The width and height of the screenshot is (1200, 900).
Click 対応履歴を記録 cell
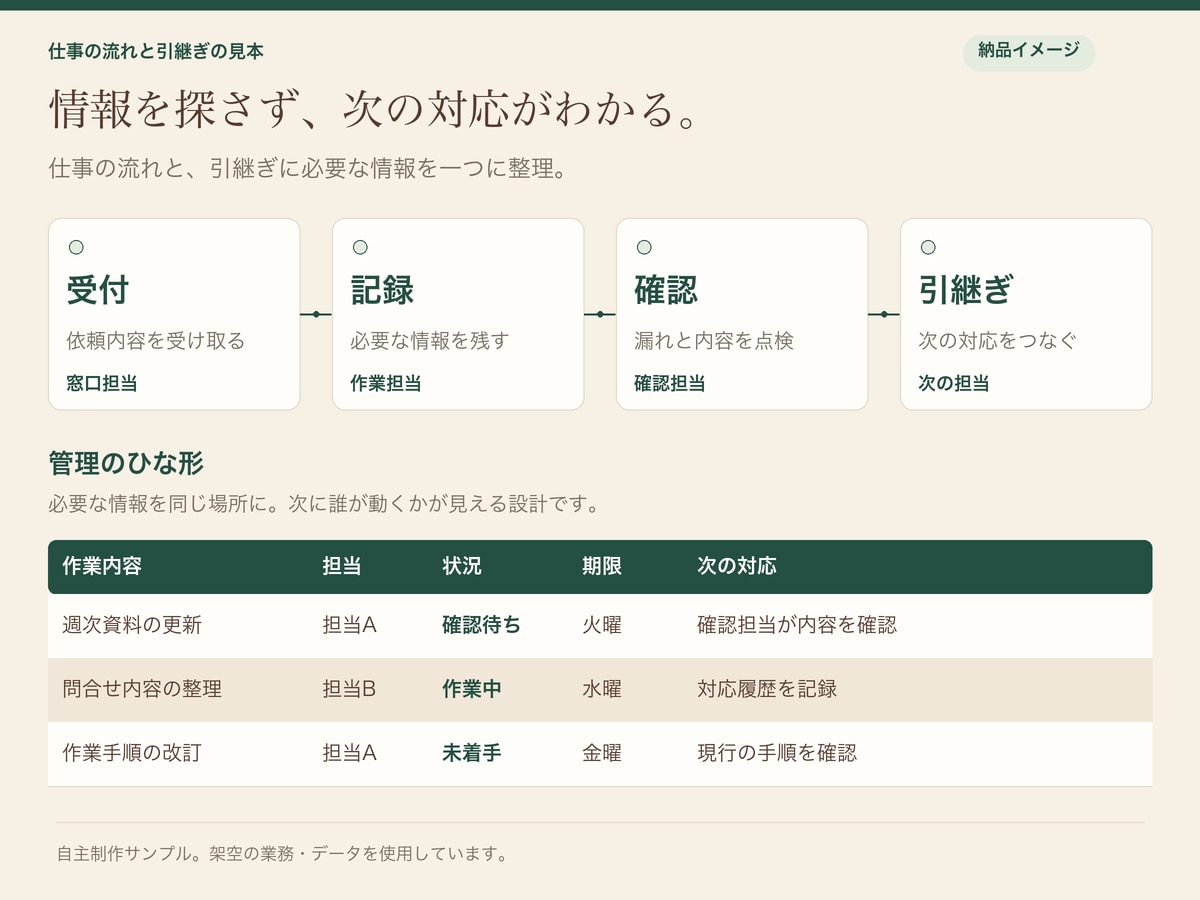pos(767,689)
